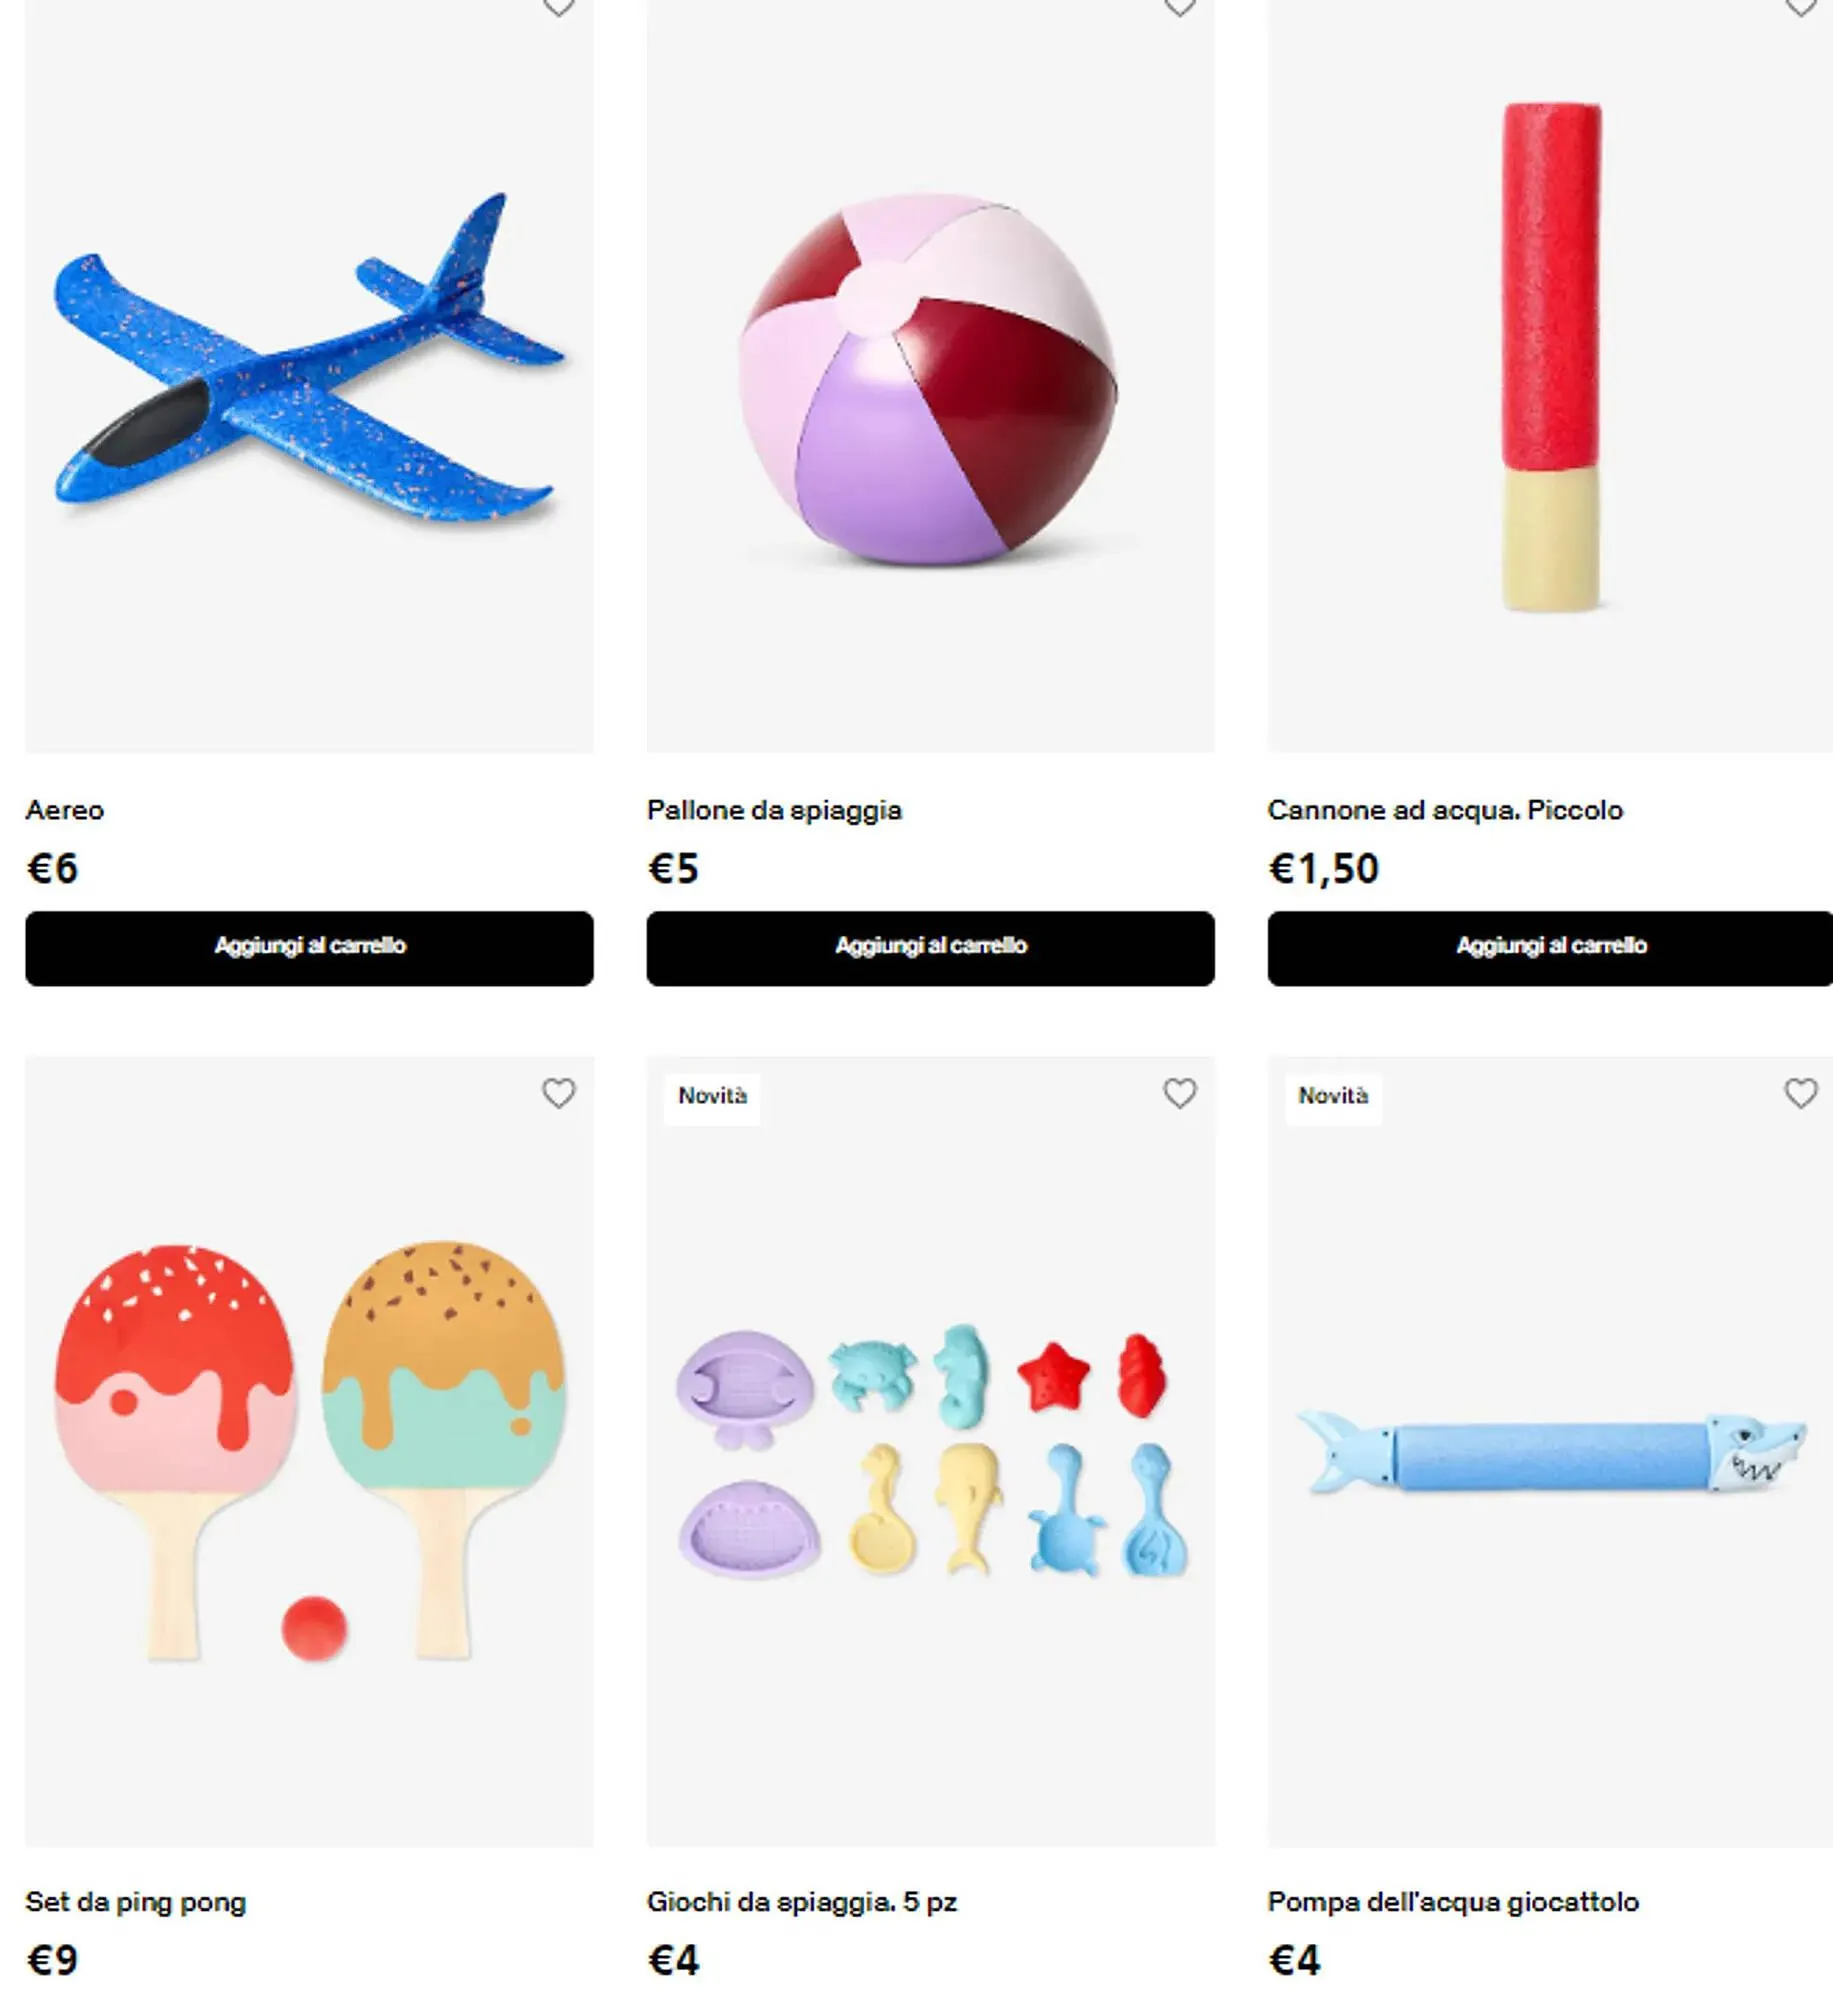
Task: Click the Novità badge on shark pump
Action: pyautogui.click(x=1333, y=1096)
